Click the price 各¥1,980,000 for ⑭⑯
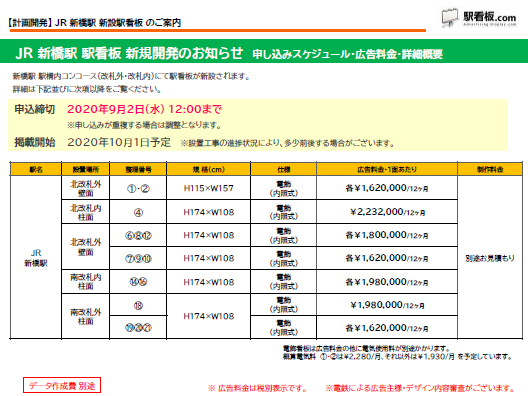 pyautogui.click(x=387, y=282)
